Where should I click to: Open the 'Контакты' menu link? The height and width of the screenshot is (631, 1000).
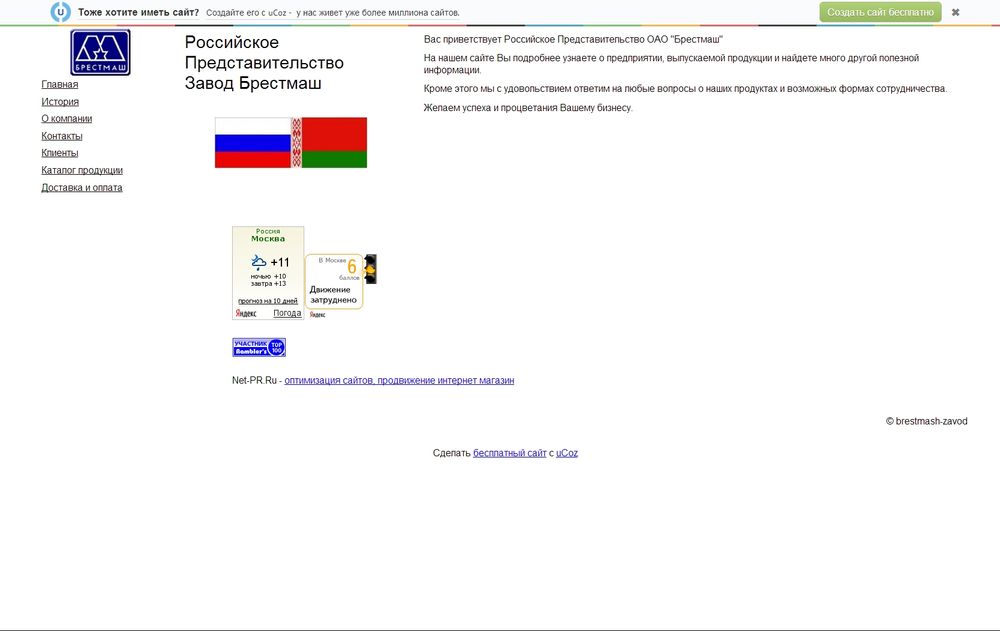(x=62, y=136)
